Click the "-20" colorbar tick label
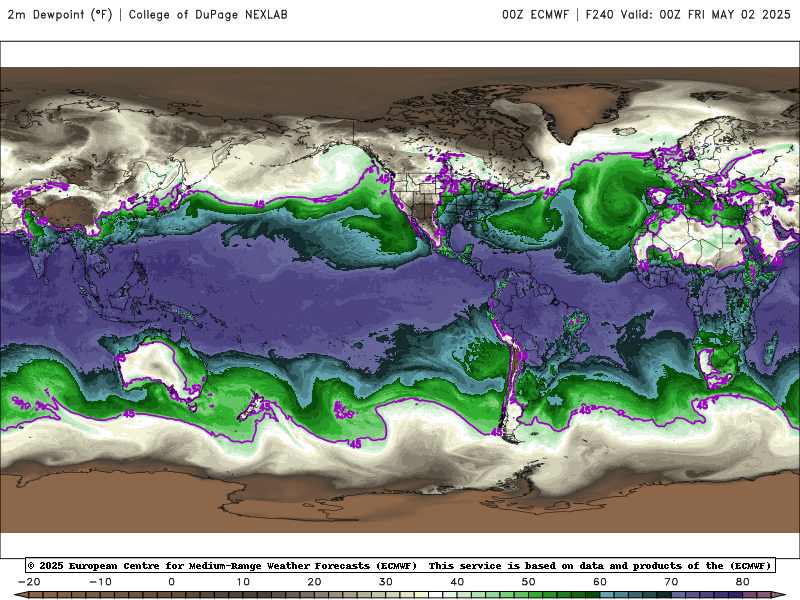The width and height of the screenshot is (800, 600). [x=29, y=582]
